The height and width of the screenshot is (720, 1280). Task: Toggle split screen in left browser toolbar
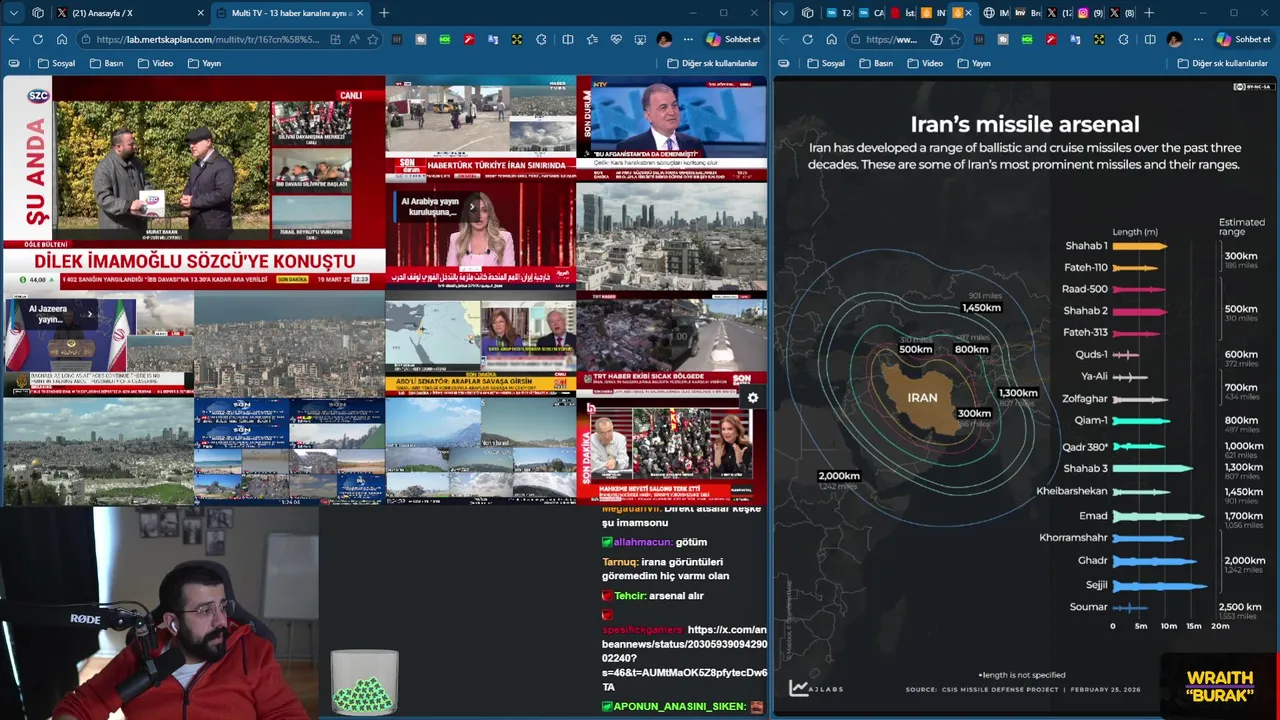568,39
